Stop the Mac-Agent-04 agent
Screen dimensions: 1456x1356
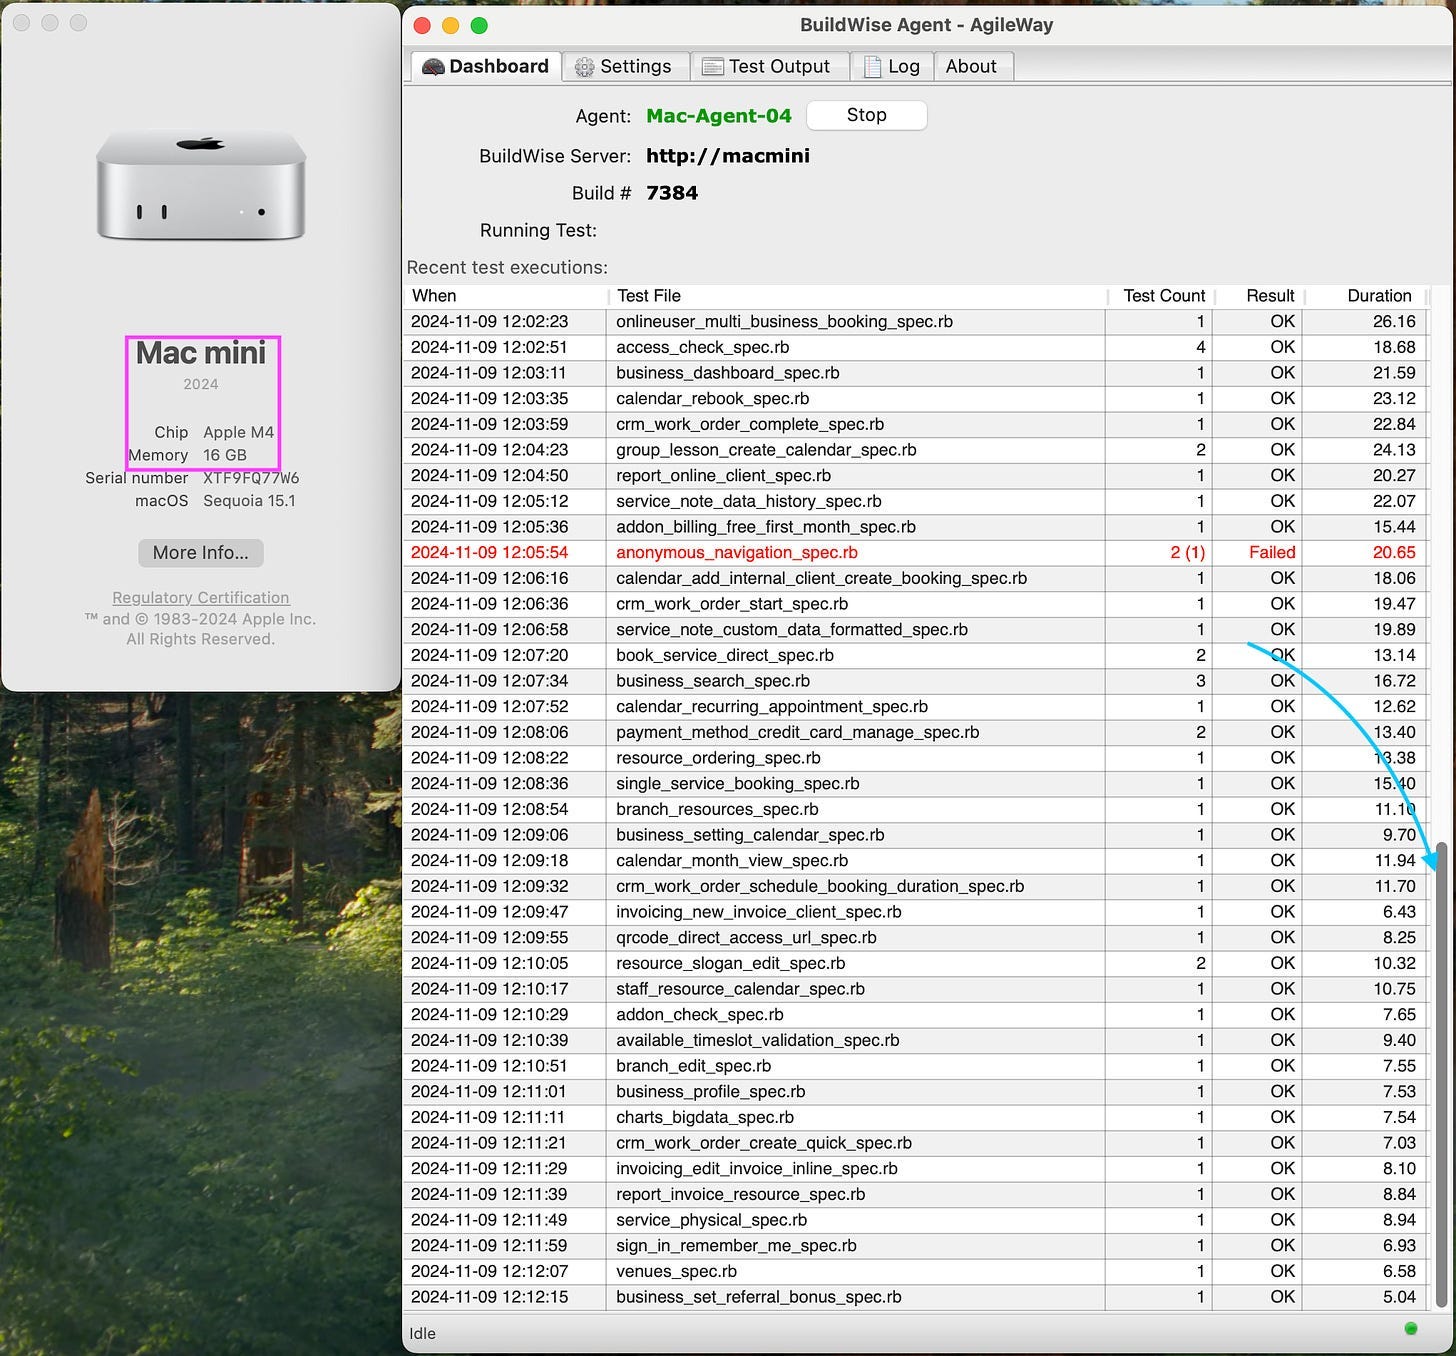867,115
